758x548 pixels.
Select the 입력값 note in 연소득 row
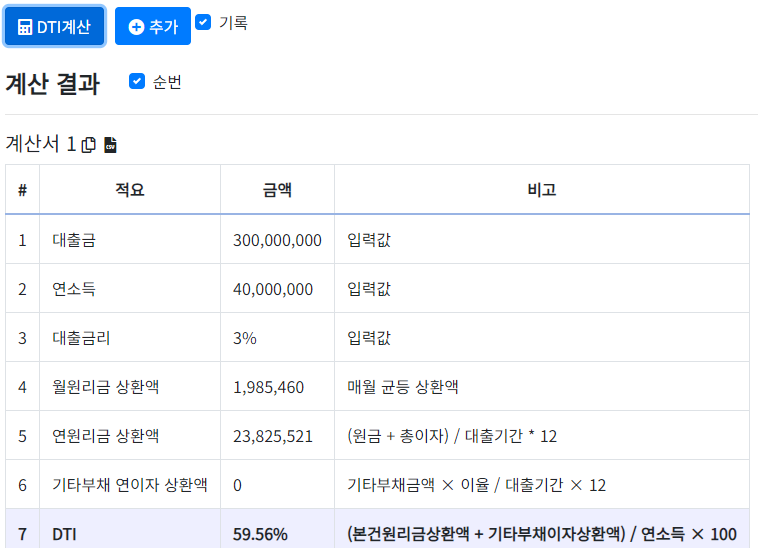click(369, 289)
